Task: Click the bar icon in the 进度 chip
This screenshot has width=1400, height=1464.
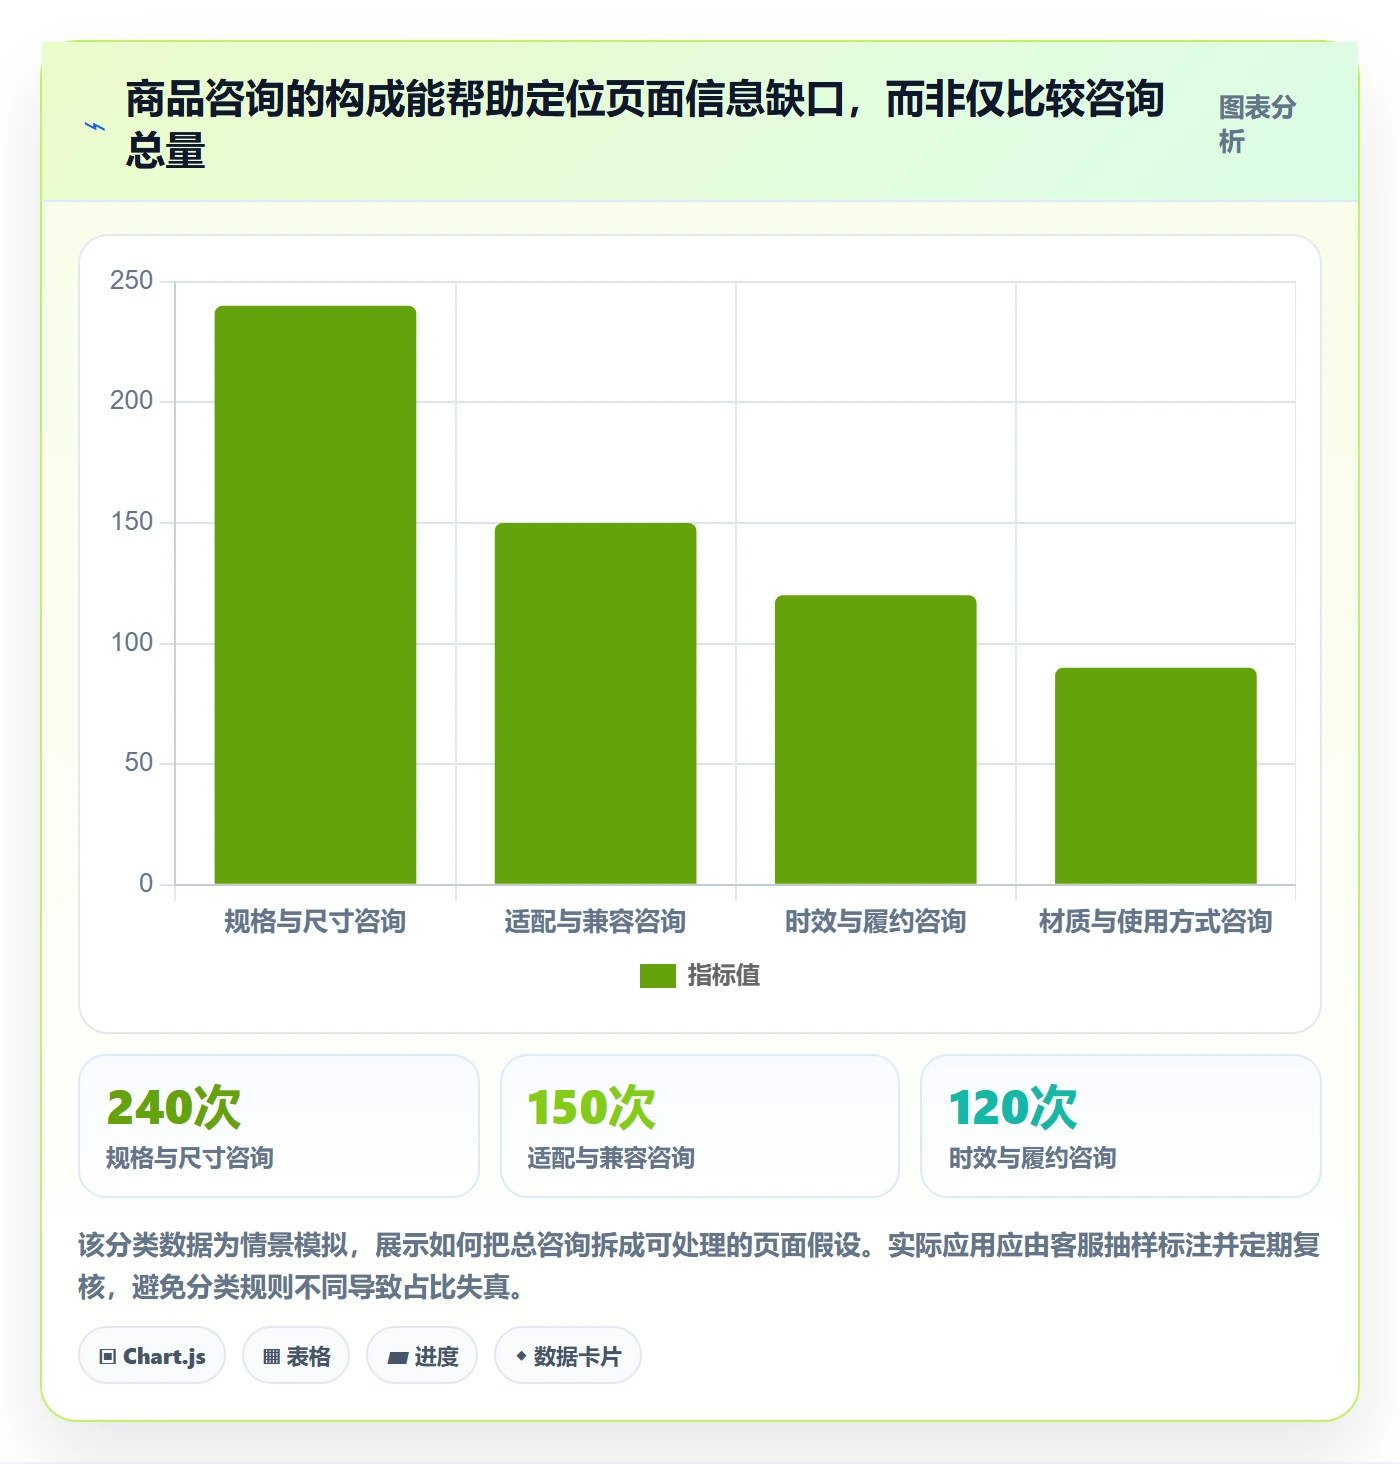Action: (x=398, y=1358)
